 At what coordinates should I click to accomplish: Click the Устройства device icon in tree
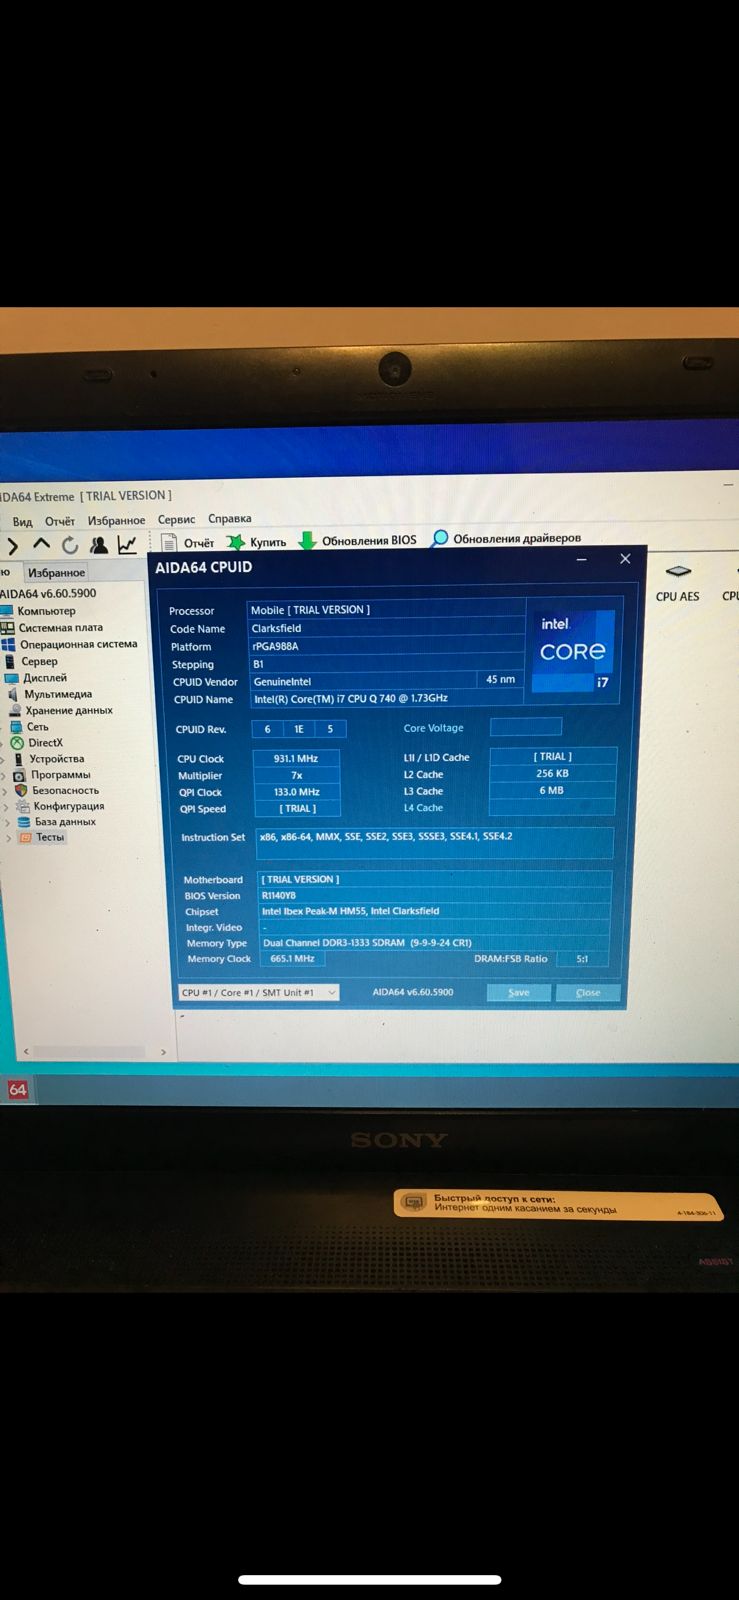(18, 758)
